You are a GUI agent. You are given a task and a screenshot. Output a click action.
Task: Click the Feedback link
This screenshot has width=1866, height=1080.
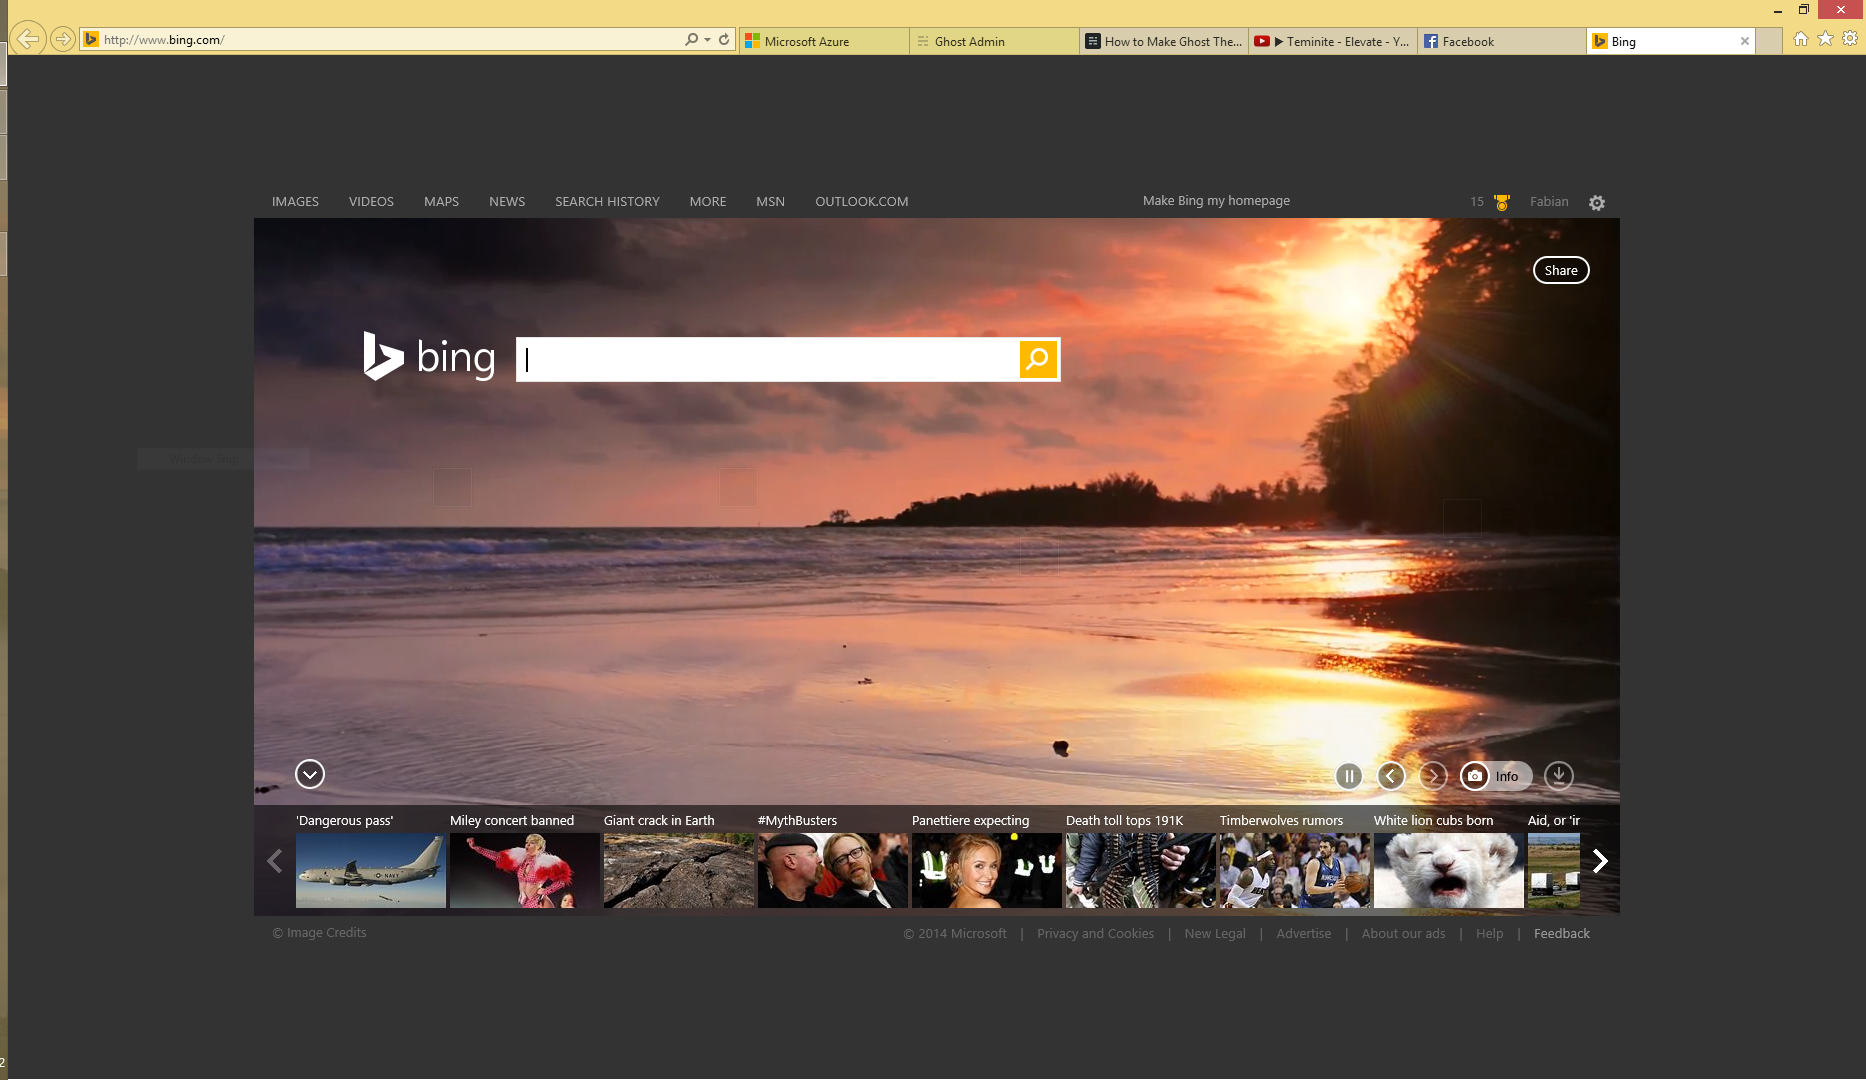(1561, 933)
